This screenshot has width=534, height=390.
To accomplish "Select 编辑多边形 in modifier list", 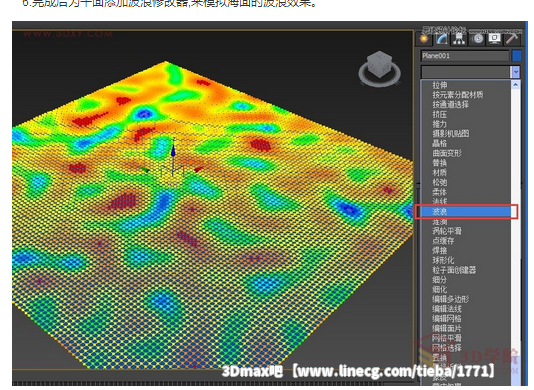I will (451, 299).
